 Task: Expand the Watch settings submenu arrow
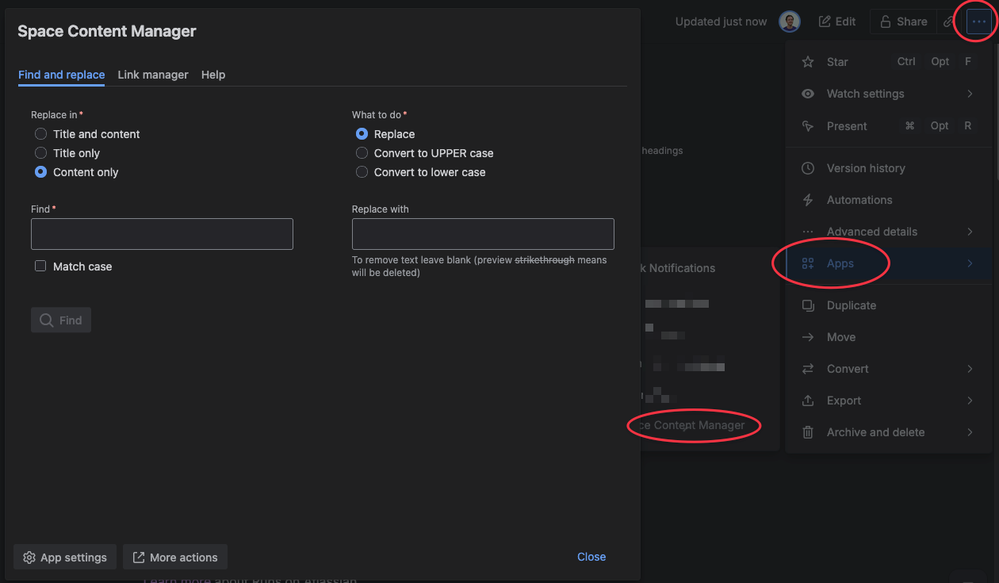pyautogui.click(x=970, y=94)
